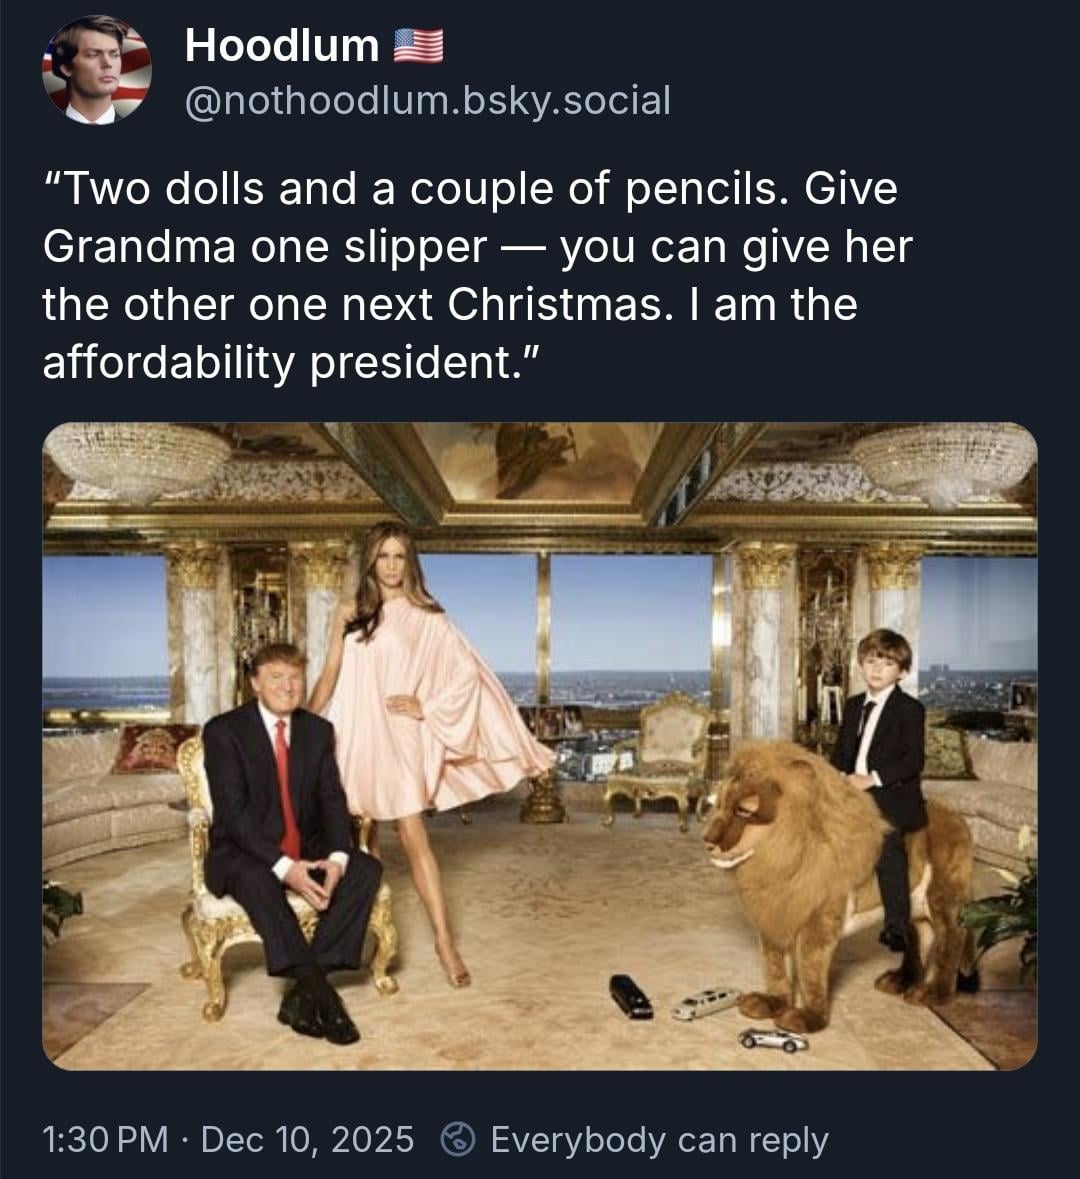Open Hoodlum's profile avatar
This screenshot has width=1080, height=1179.
[x=96, y=70]
